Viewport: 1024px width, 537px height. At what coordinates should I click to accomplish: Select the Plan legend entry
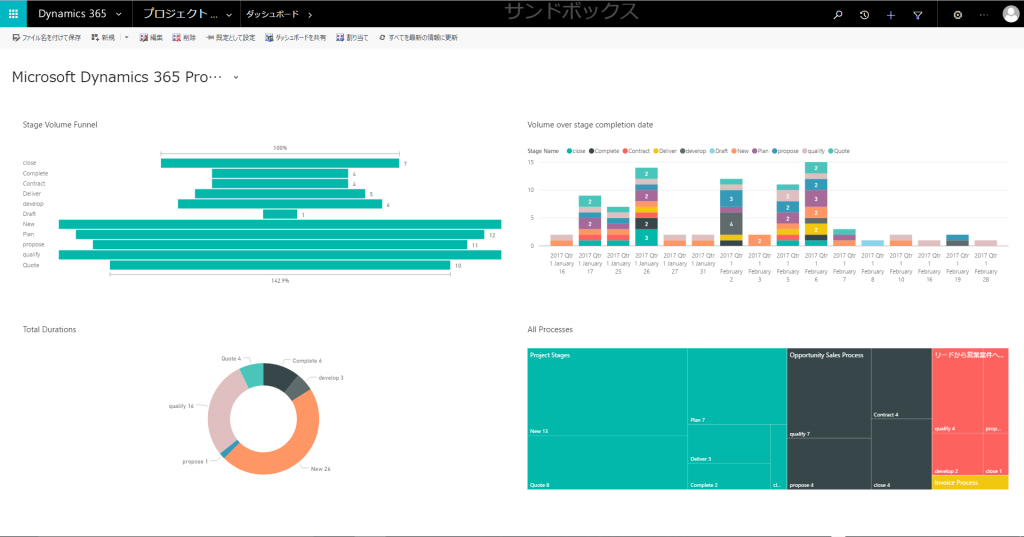(760, 151)
